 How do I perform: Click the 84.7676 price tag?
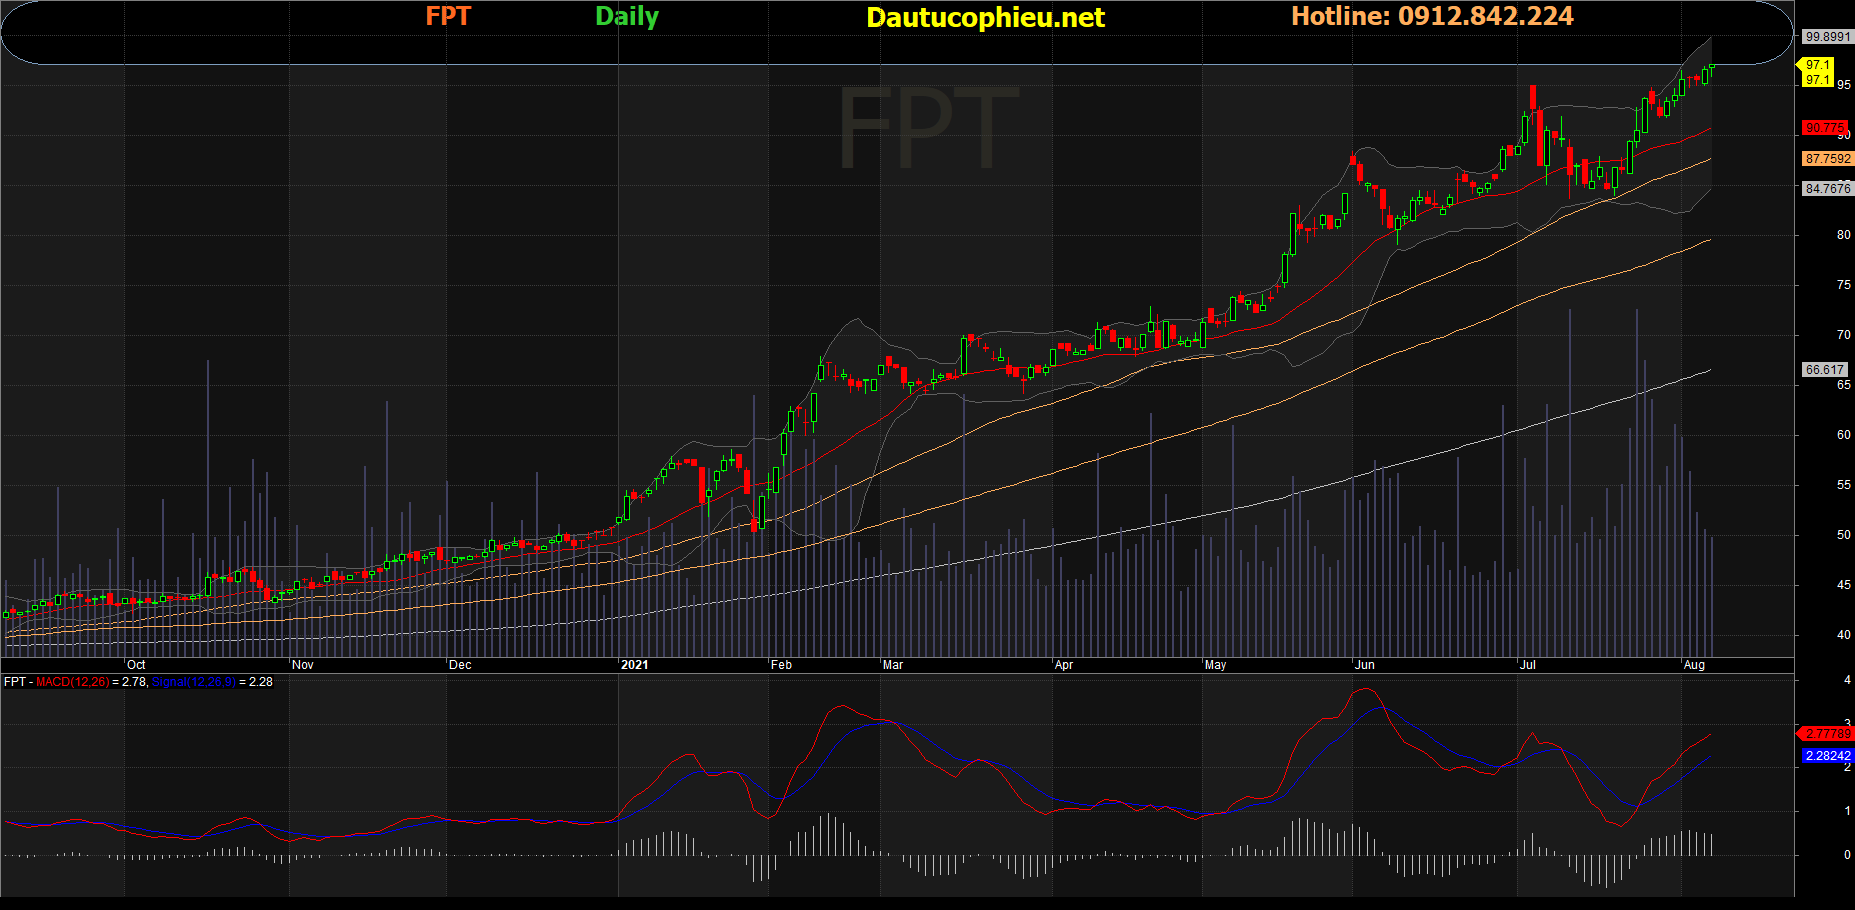coord(1827,189)
